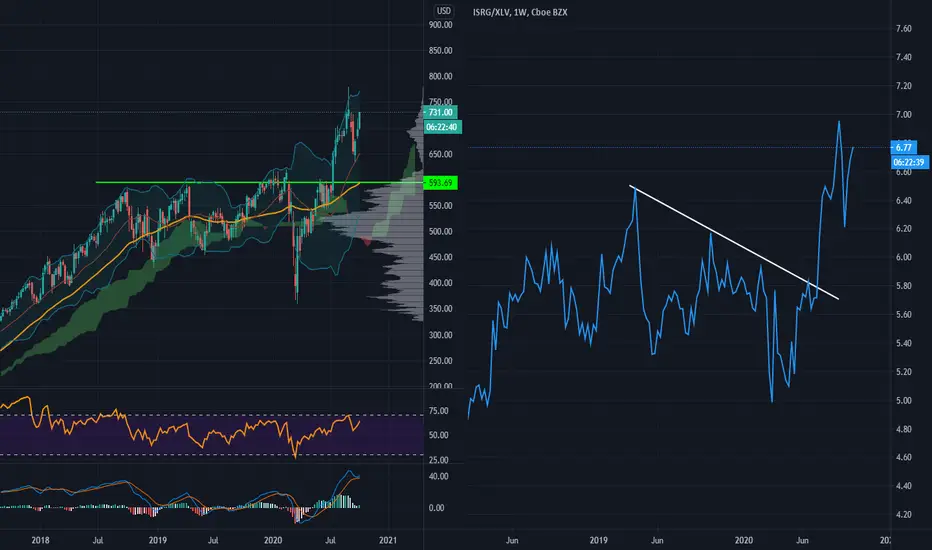Click the 2021 date on time axis
The width and height of the screenshot is (932, 550).
(x=388, y=540)
